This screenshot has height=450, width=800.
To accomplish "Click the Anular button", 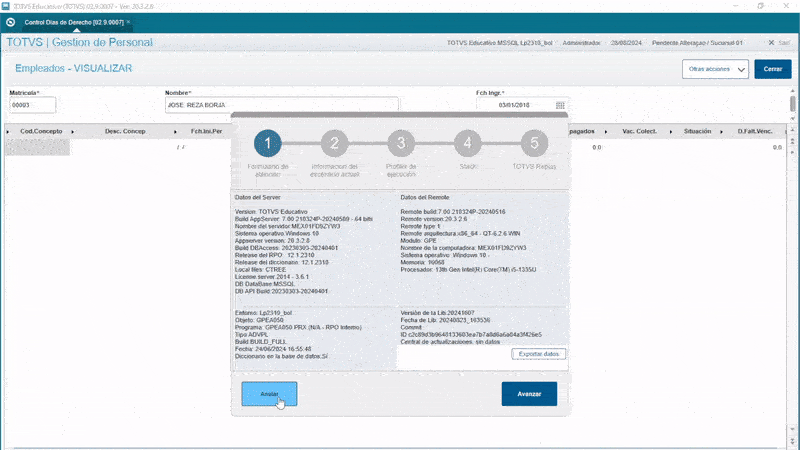I will click(x=269, y=394).
